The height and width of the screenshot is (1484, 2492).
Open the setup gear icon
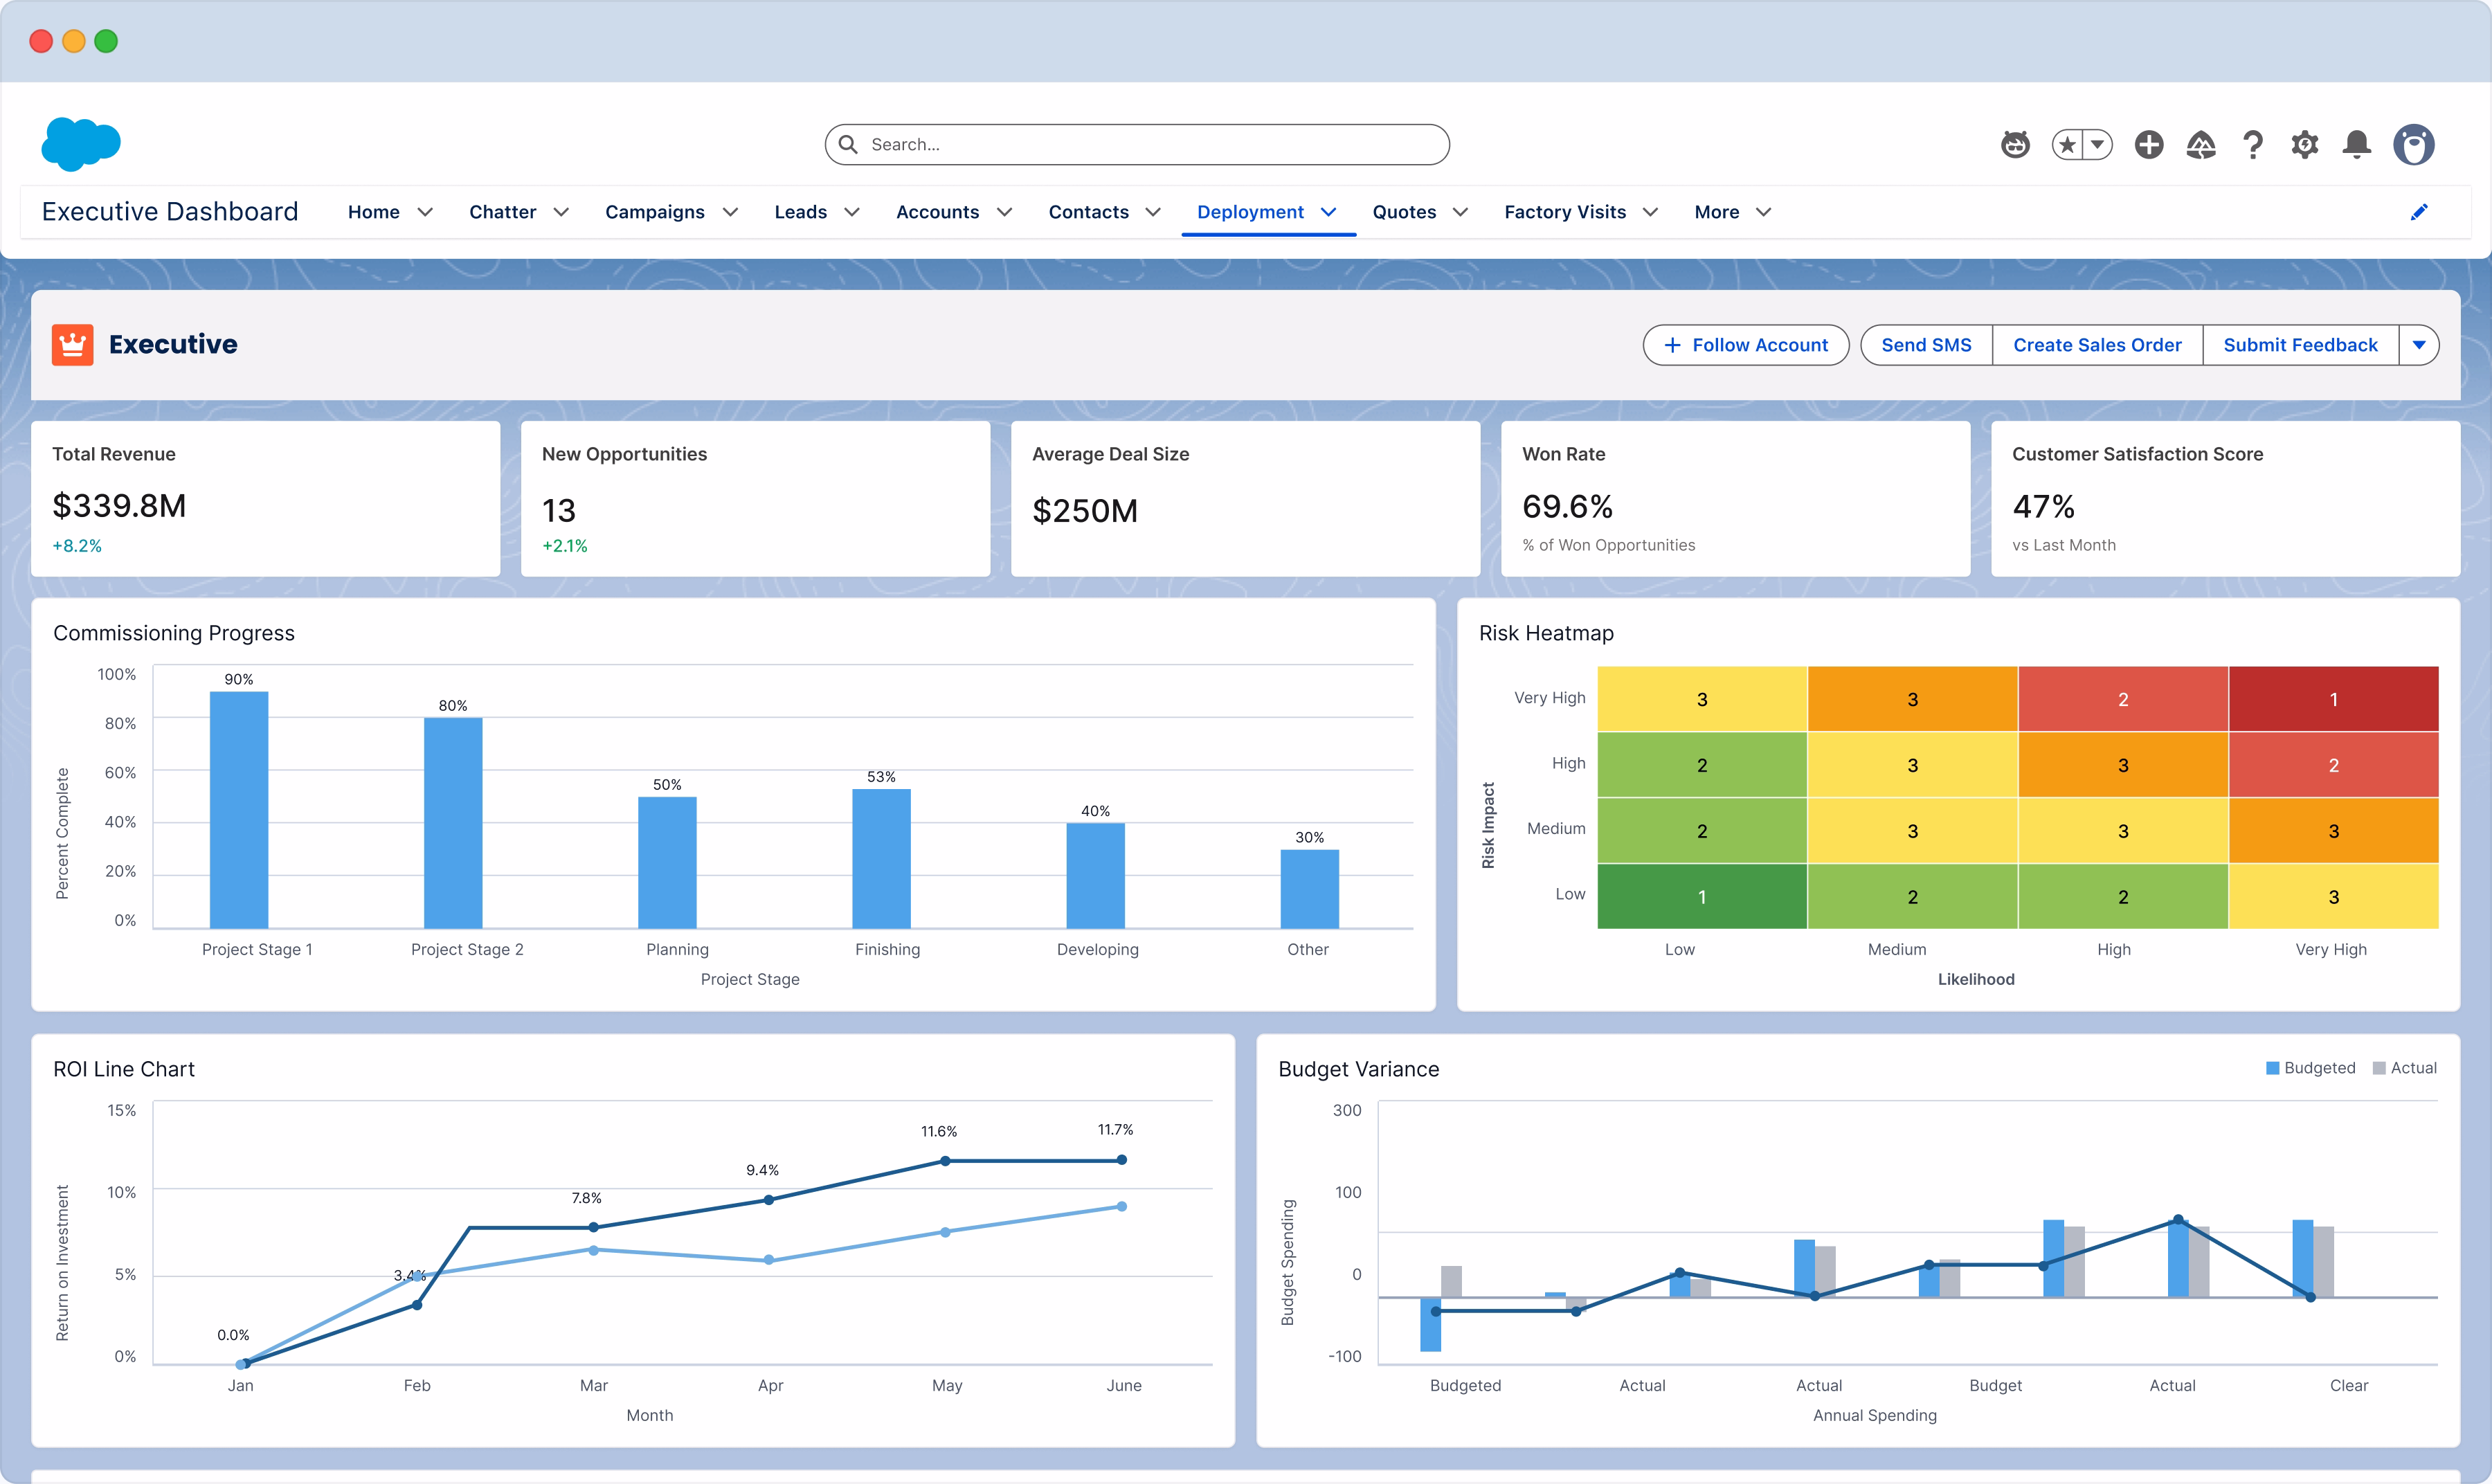[2305, 145]
